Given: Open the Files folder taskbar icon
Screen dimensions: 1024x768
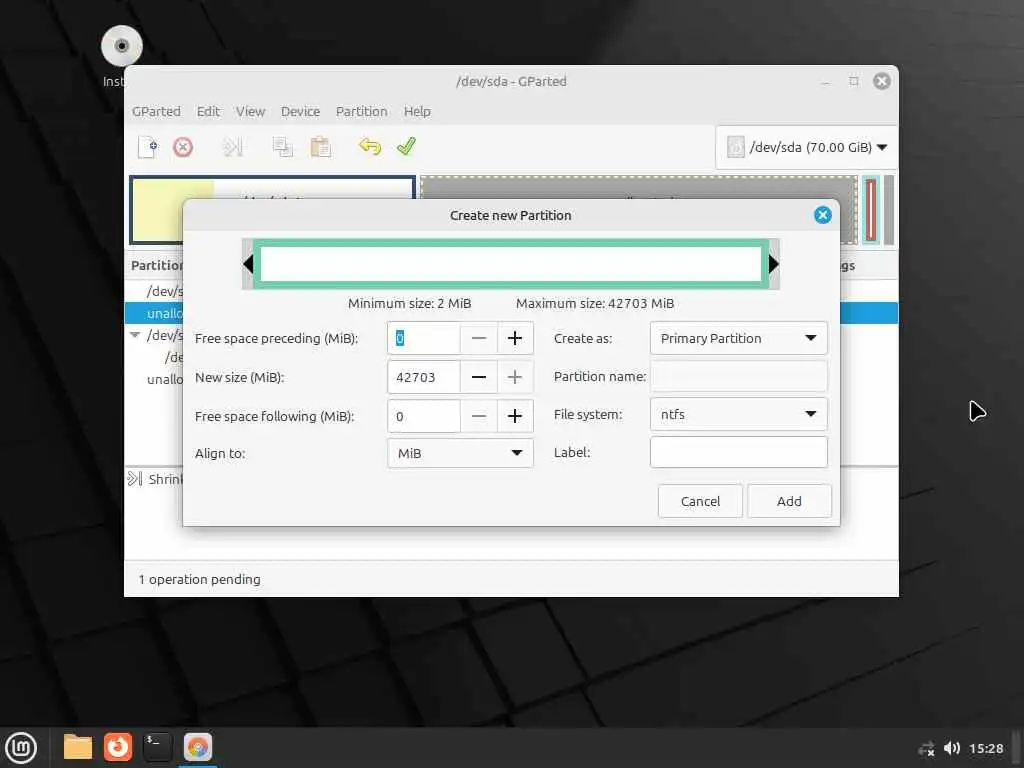Looking at the screenshot, I should (x=78, y=747).
